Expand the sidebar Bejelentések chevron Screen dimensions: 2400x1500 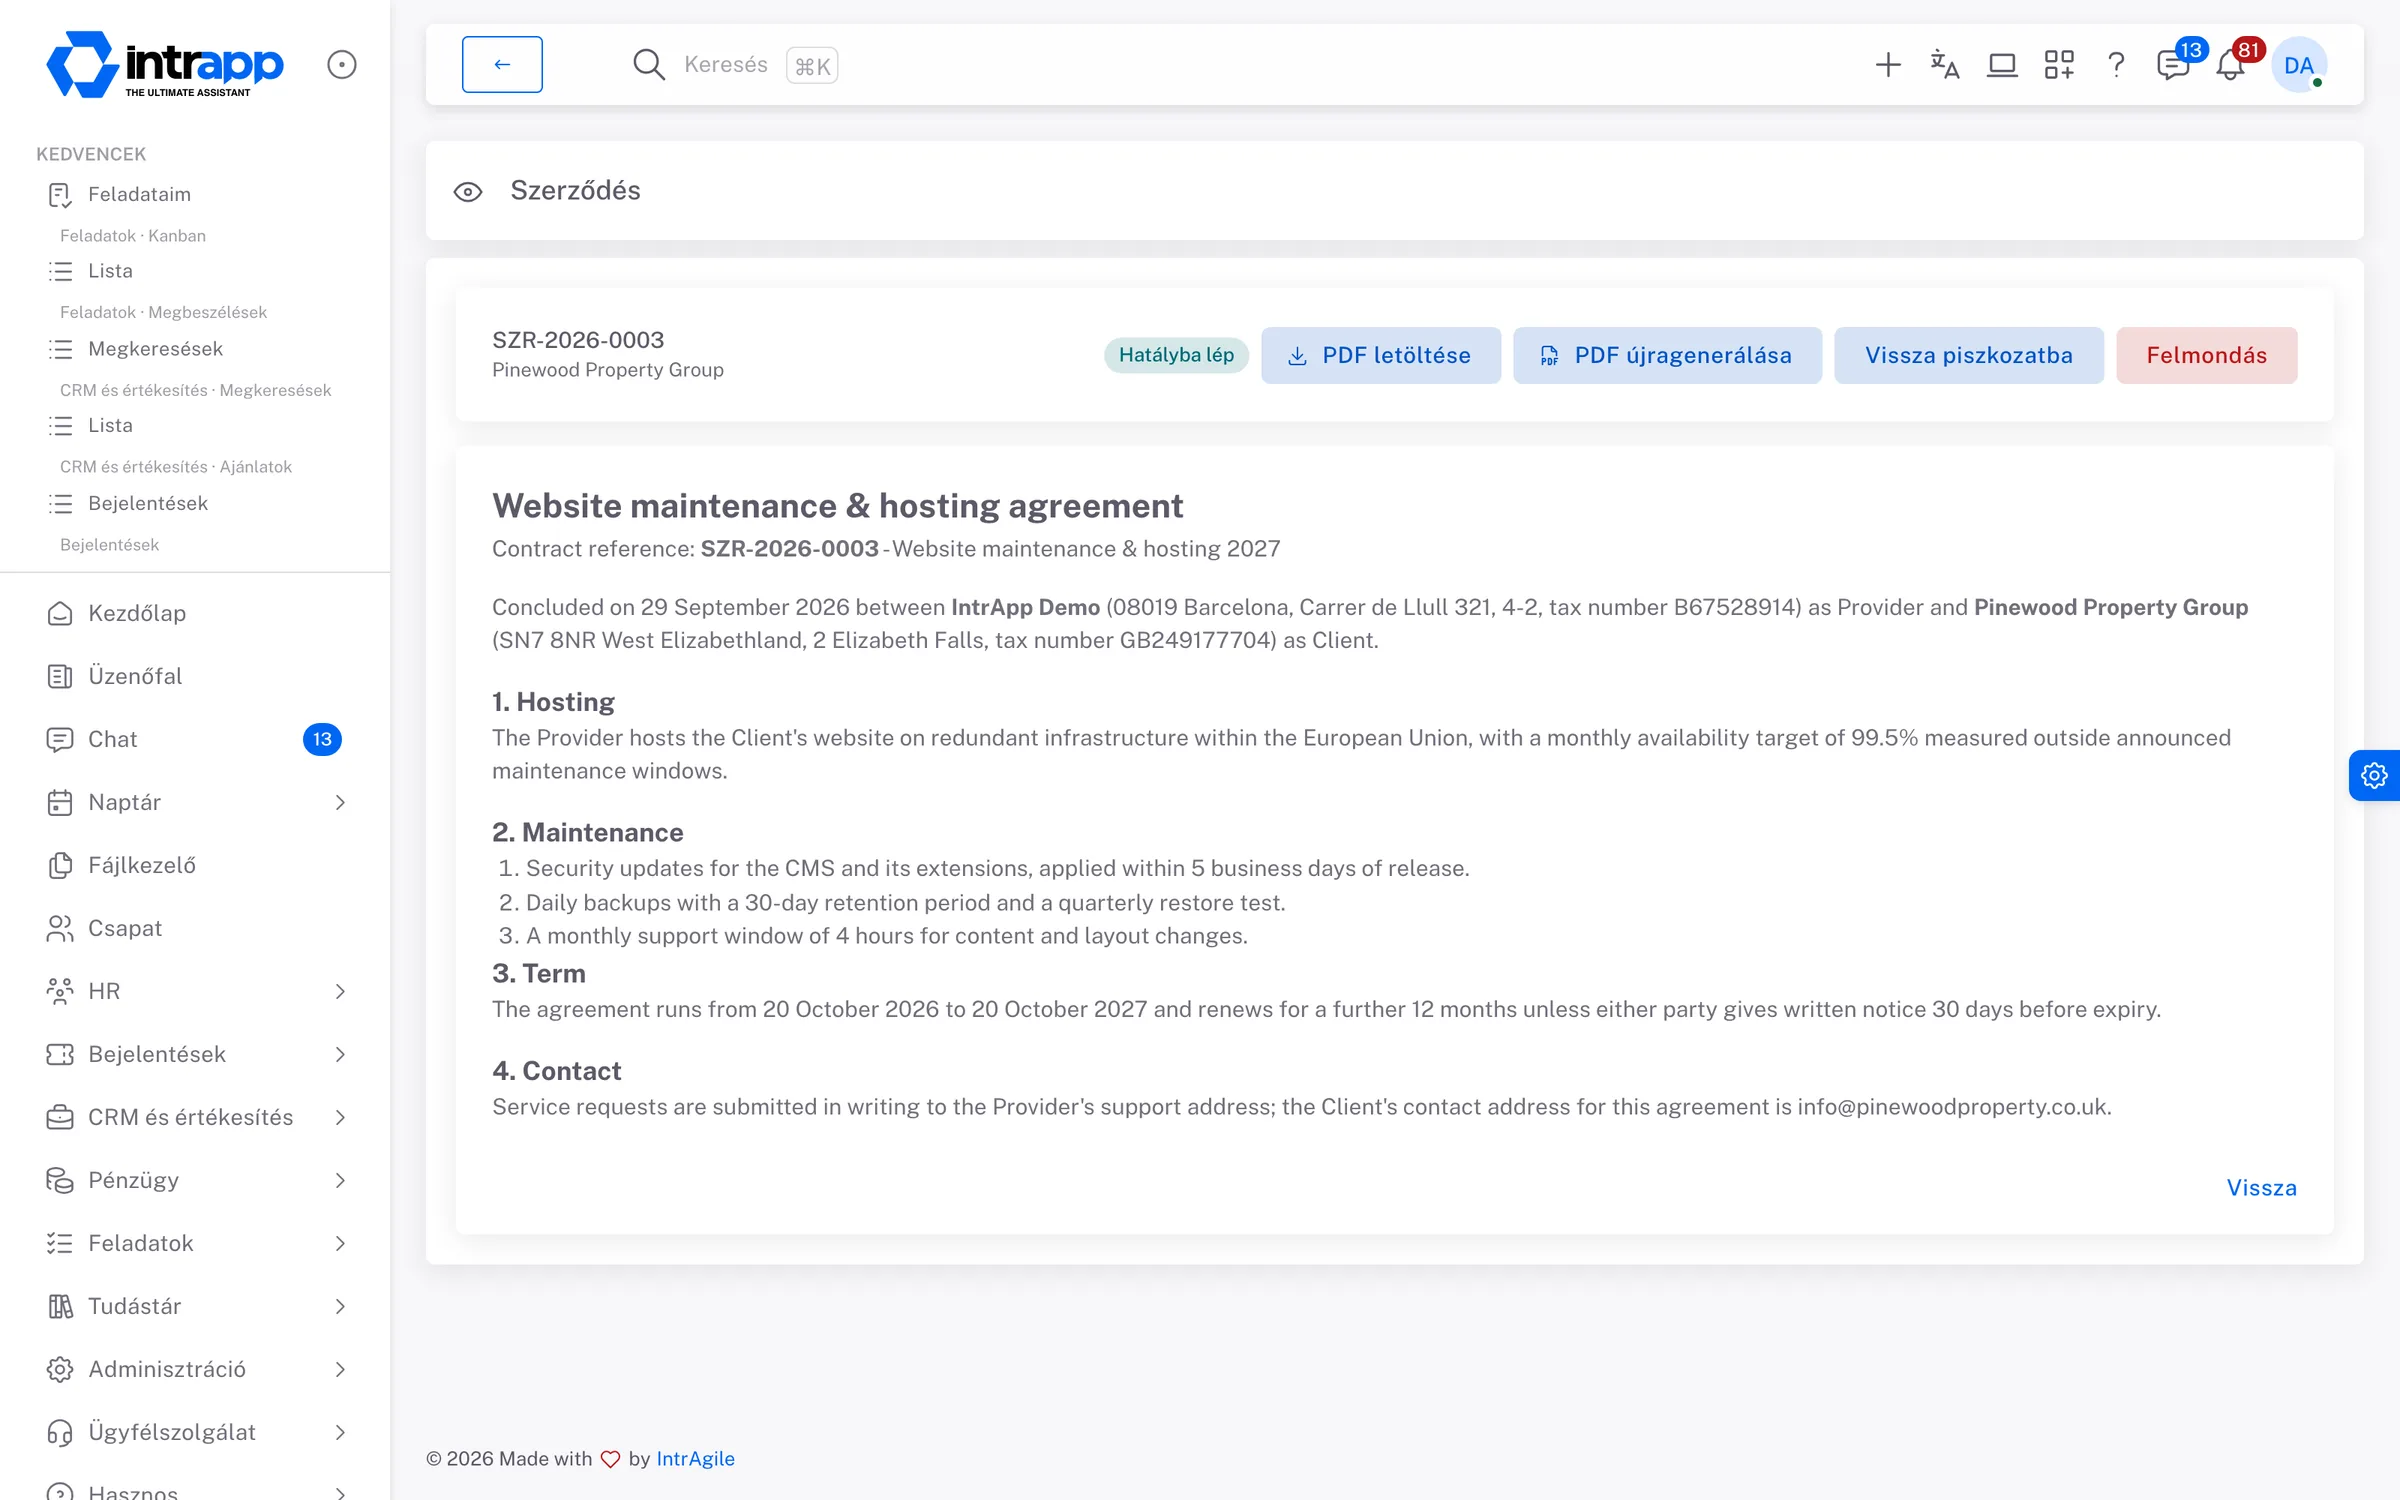(340, 1054)
